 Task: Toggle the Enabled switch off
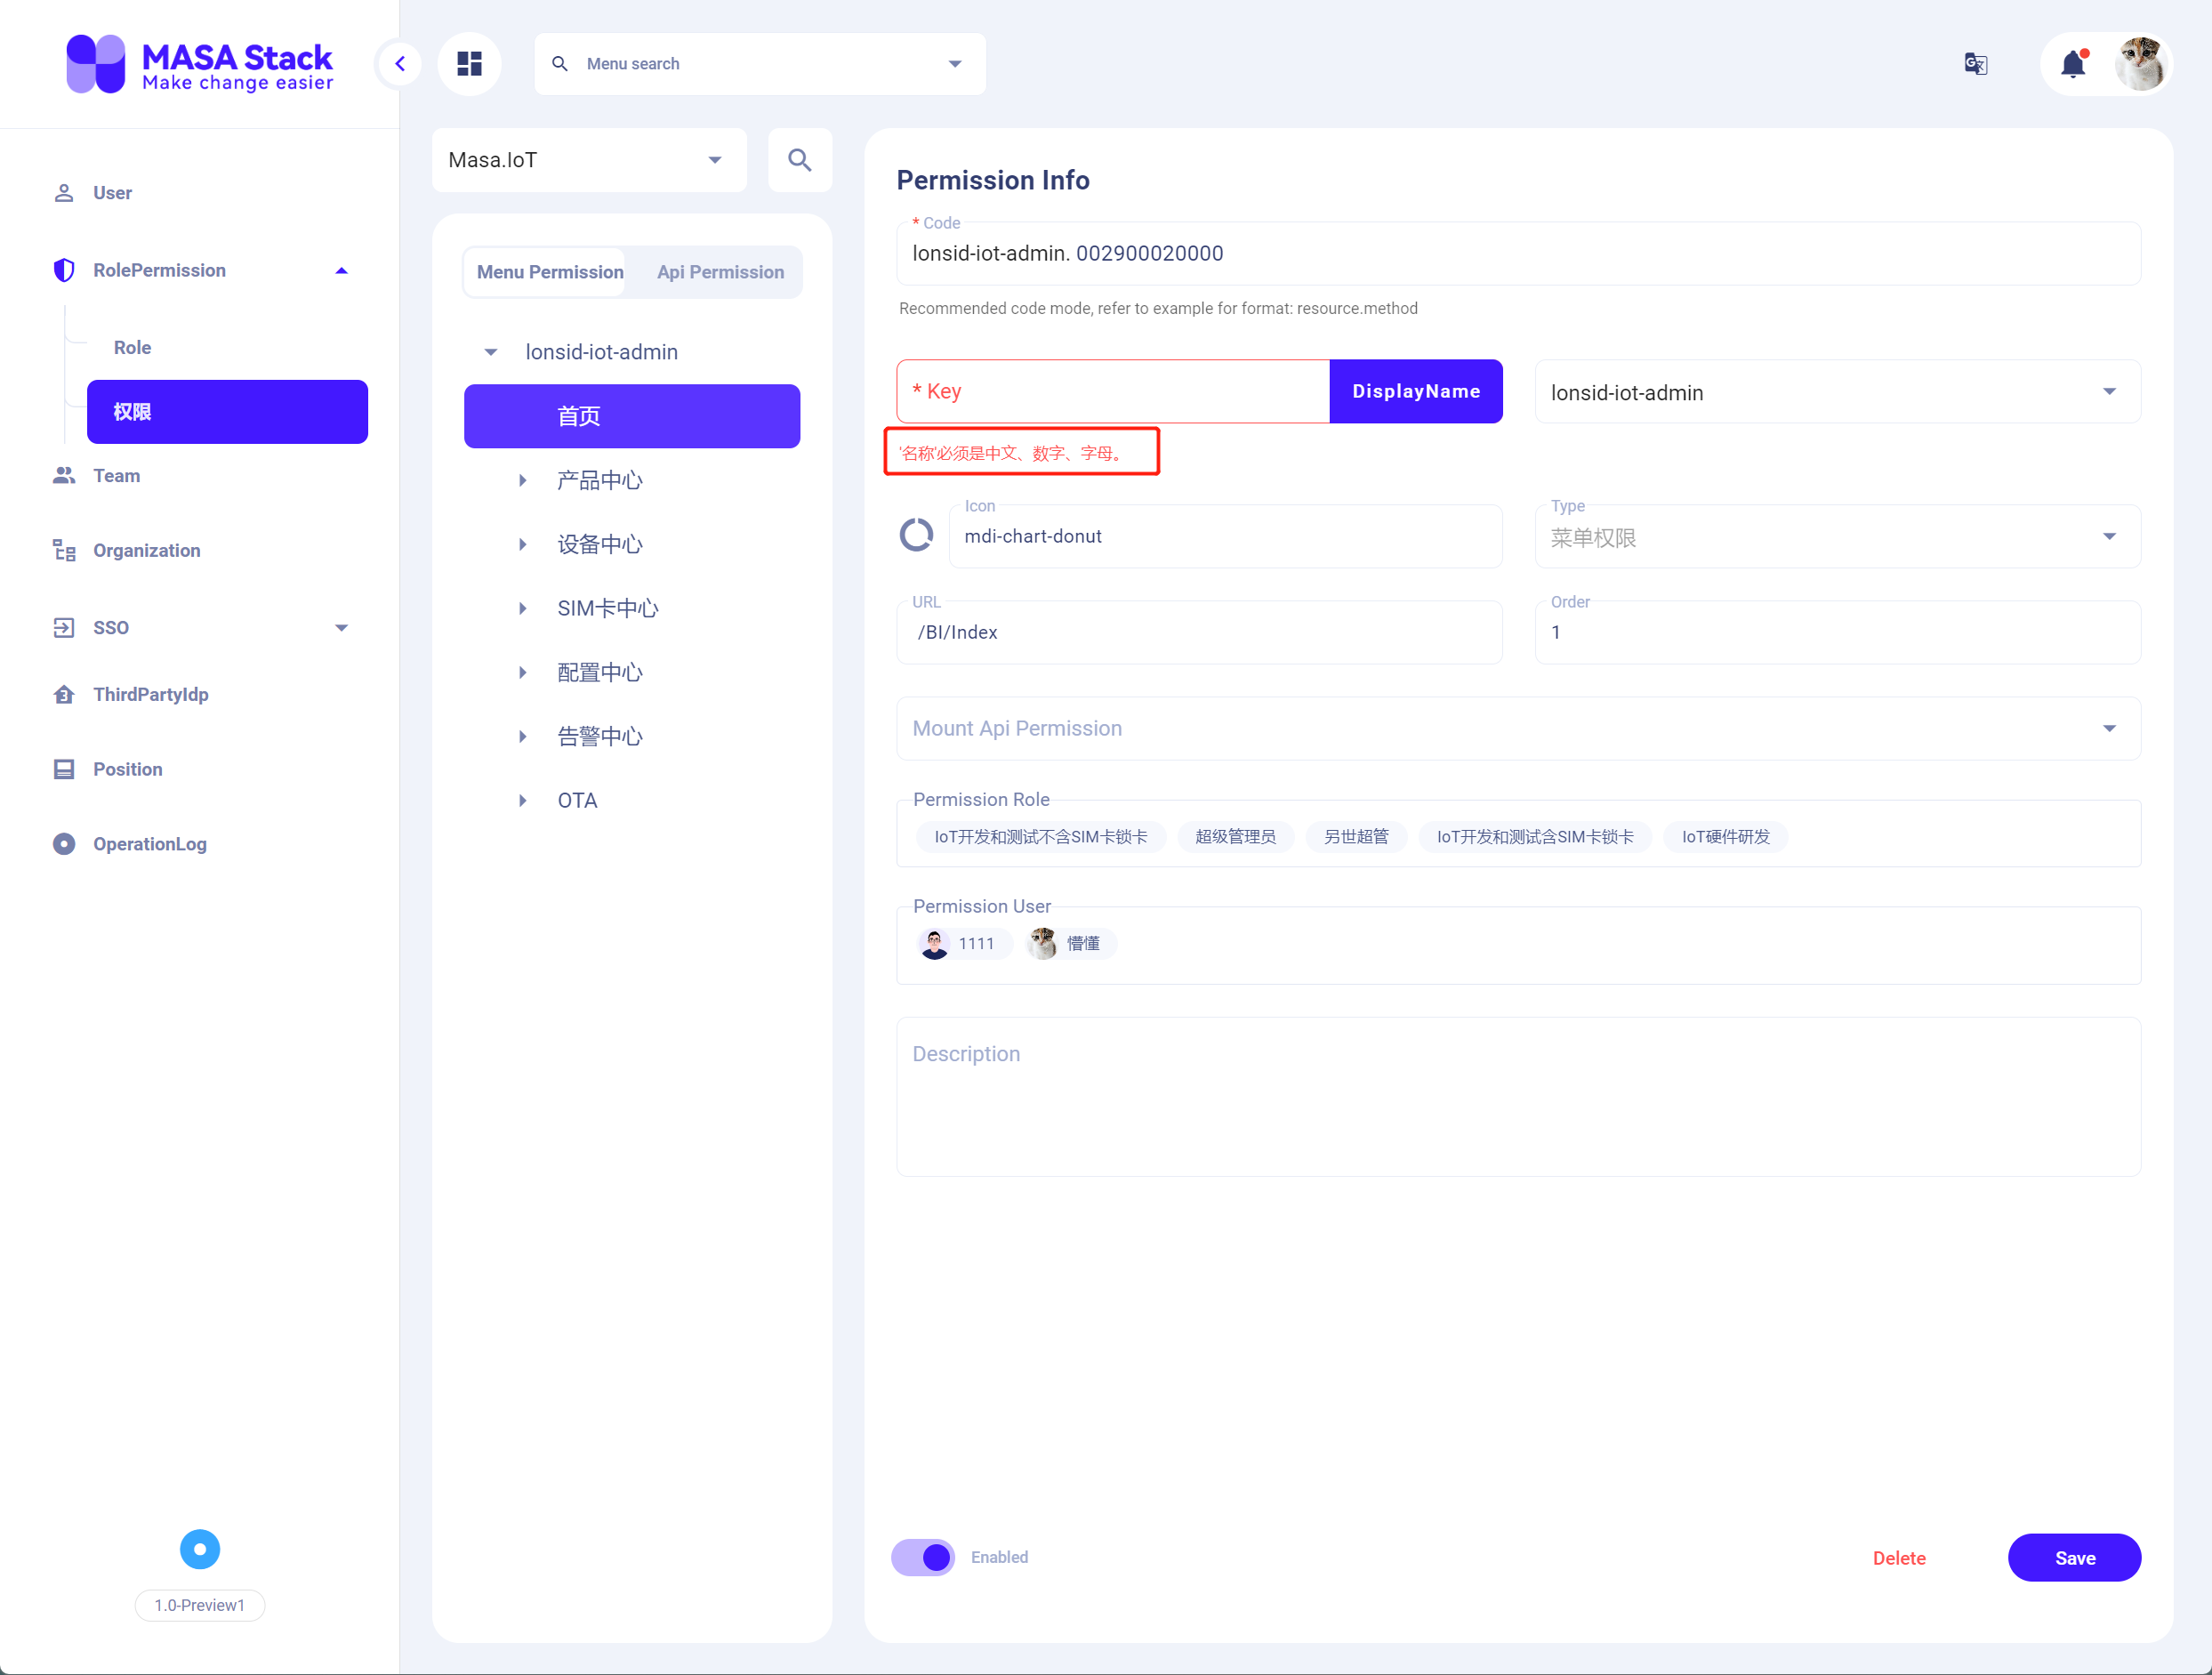point(923,1557)
